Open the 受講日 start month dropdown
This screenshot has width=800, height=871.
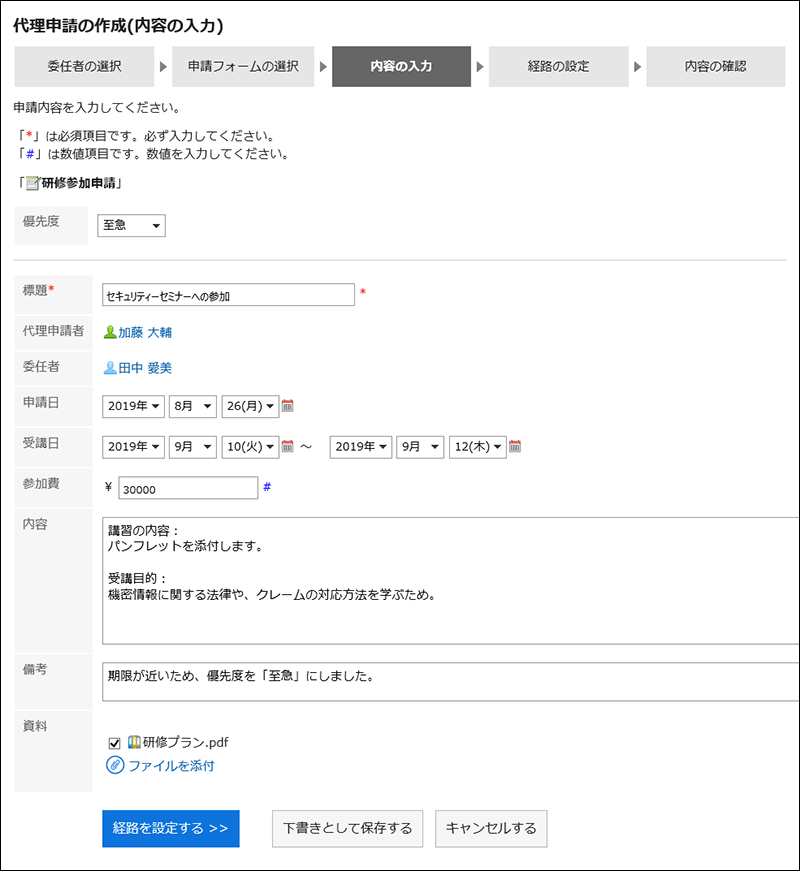(193, 447)
